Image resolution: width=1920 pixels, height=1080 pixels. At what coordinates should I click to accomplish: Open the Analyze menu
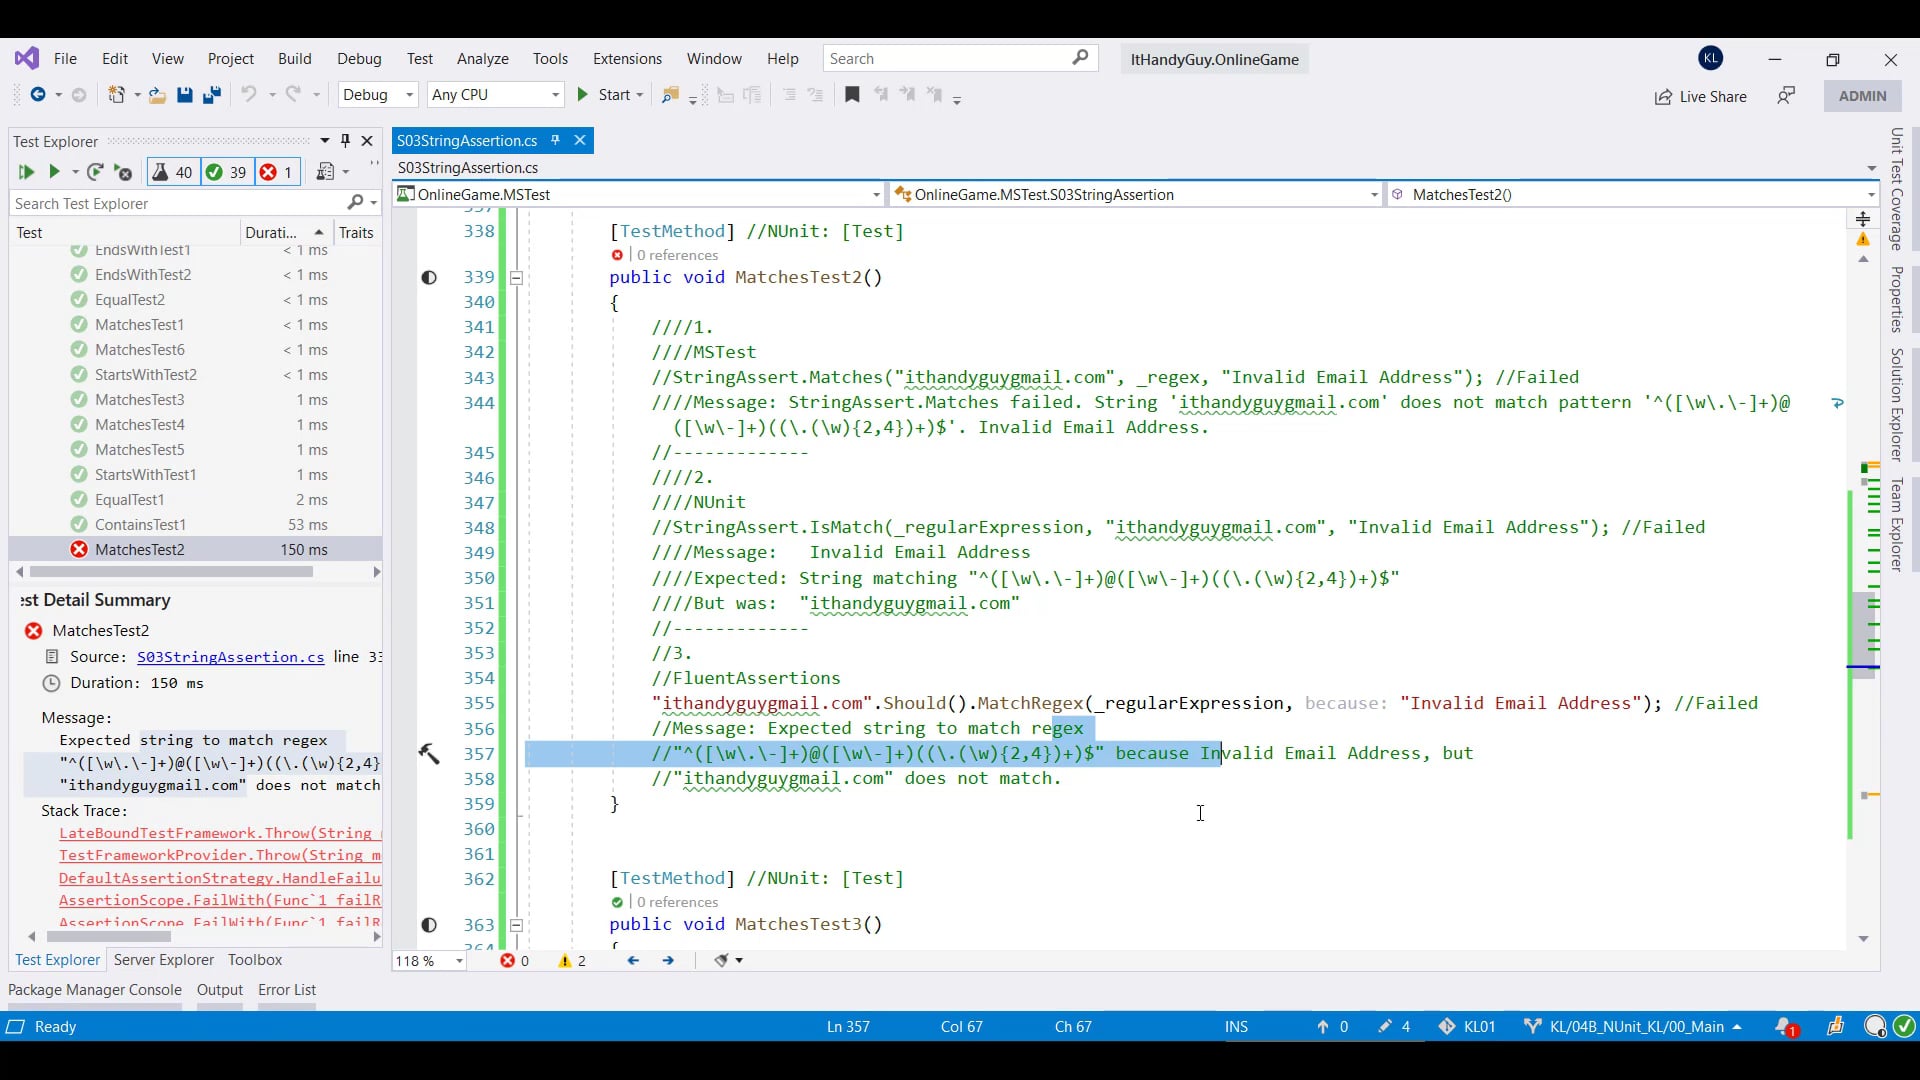[482, 59]
